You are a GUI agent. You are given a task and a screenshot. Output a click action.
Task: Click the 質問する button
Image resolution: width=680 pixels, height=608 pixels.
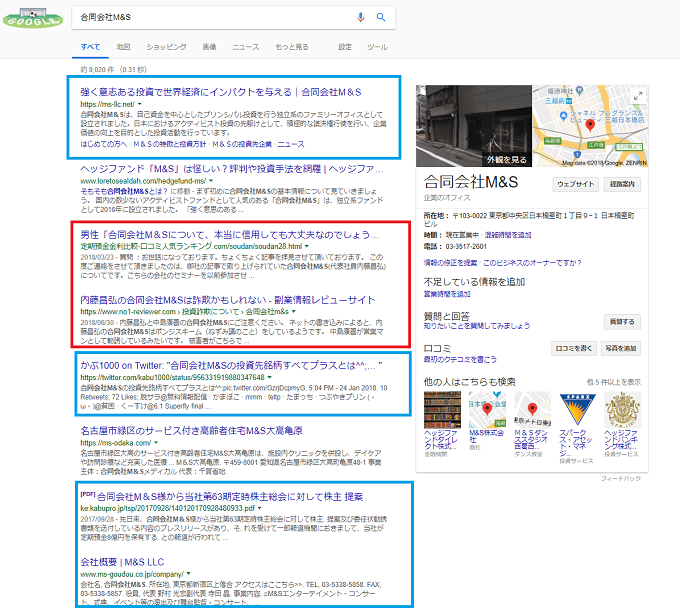click(x=622, y=322)
